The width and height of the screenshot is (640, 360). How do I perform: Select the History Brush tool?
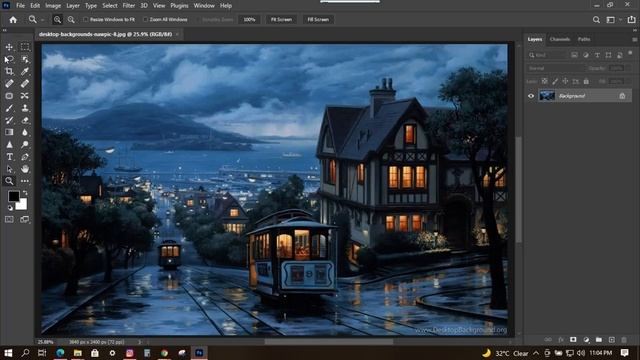[x=9, y=120]
